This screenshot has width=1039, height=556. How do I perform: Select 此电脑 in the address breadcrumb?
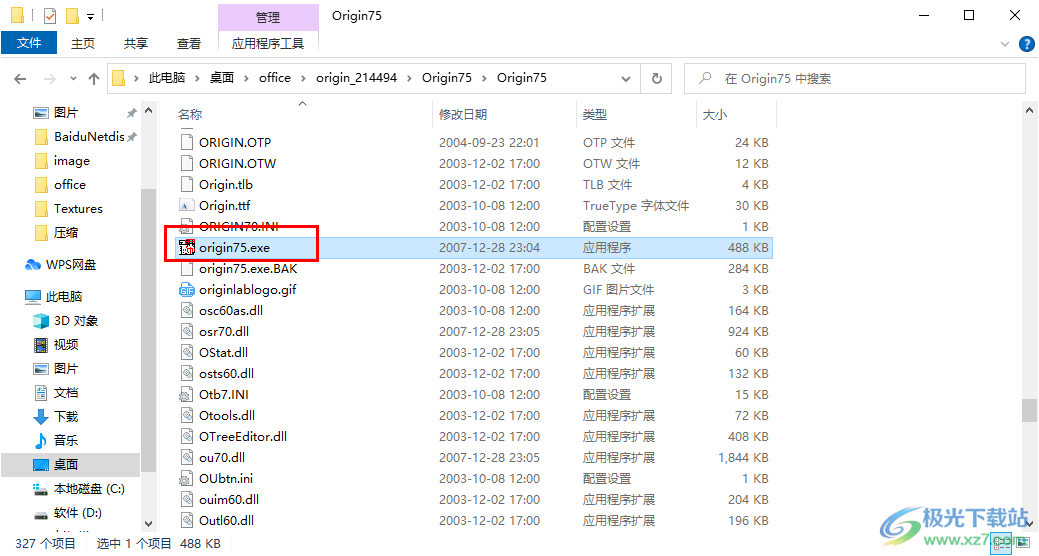point(167,78)
